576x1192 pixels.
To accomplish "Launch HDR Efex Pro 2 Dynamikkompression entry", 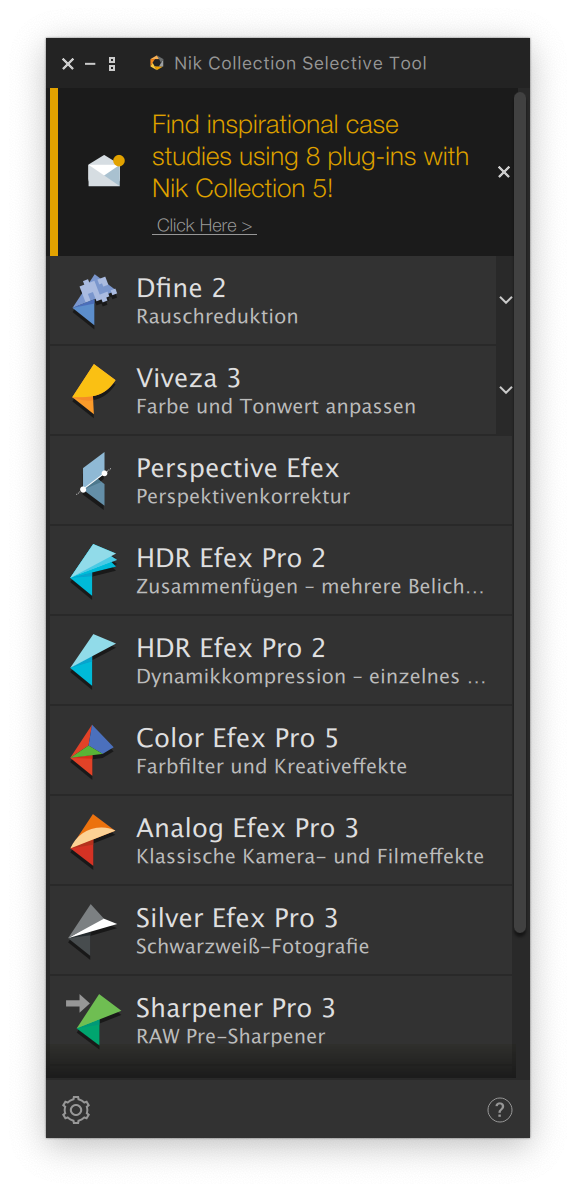I will [x=281, y=661].
